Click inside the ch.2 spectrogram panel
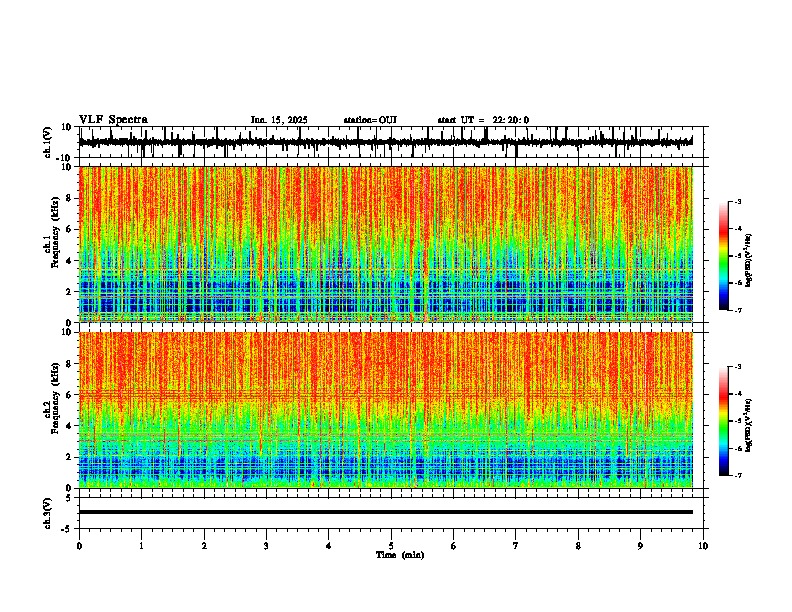Screen dimensions: 792x612 [386, 410]
